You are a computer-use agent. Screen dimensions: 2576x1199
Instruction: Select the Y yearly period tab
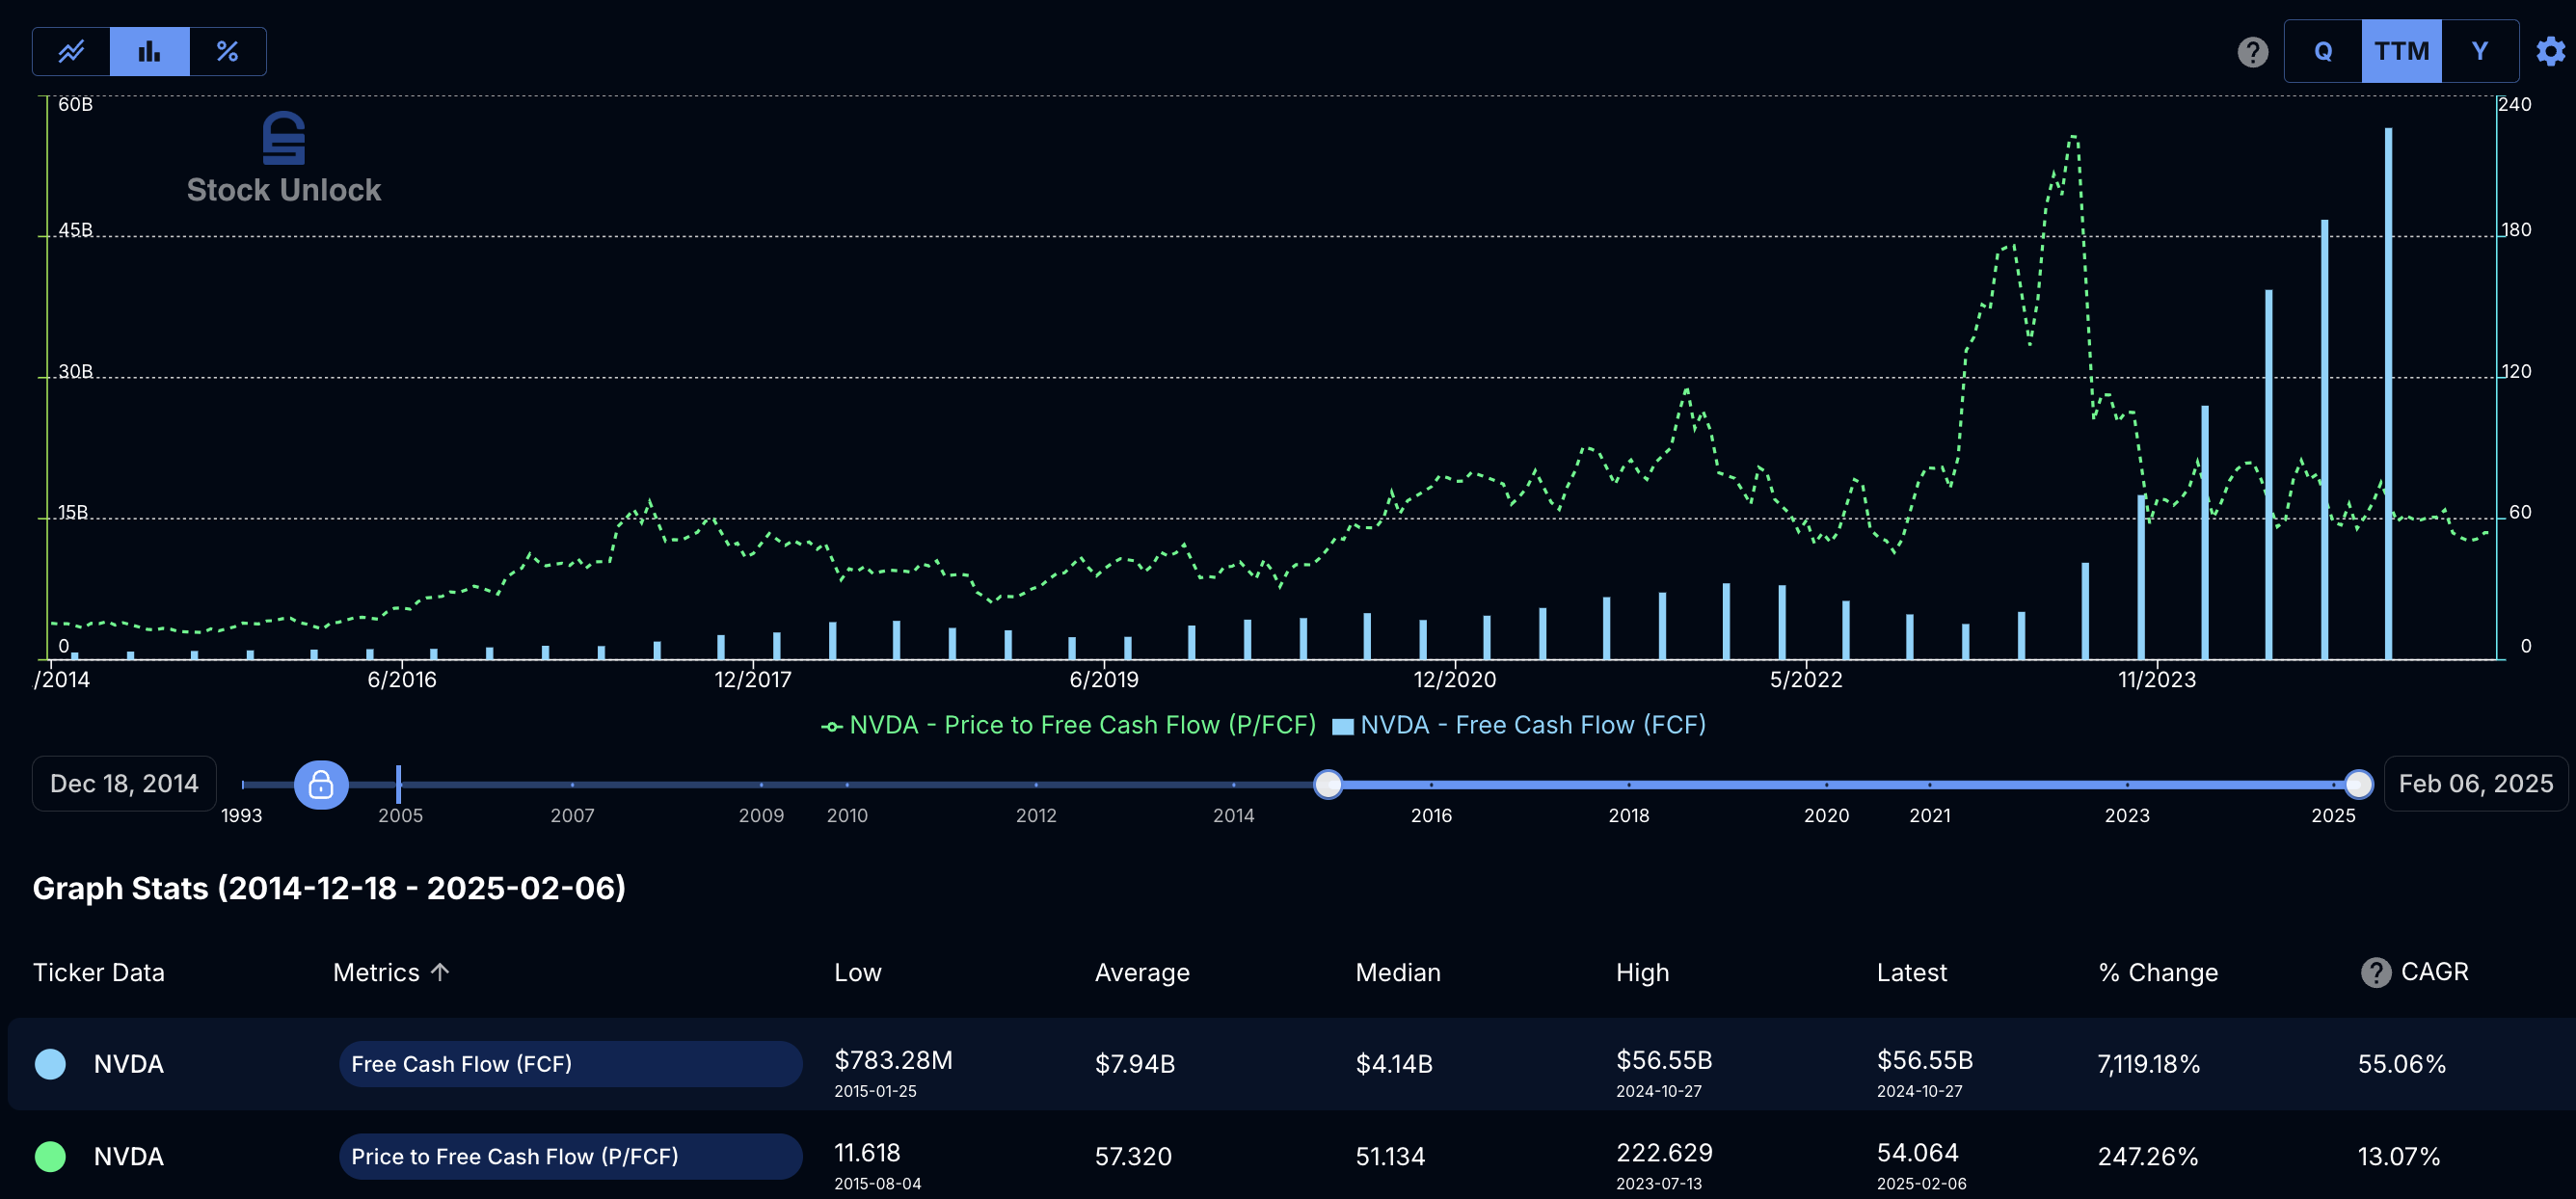coord(2479,51)
